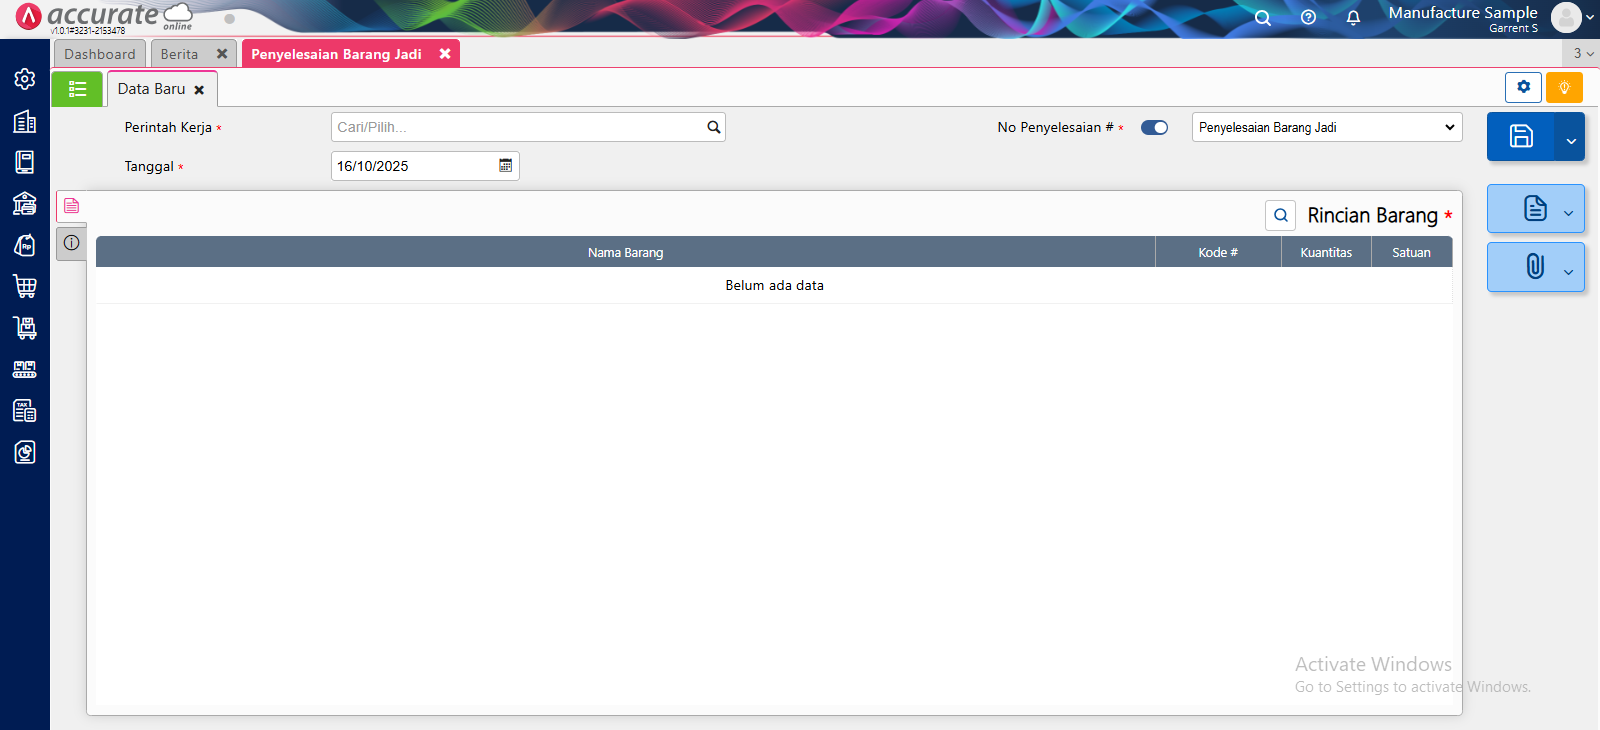Switch to the Dashboard tab
The height and width of the screenshot is (730, 1600).
tap(100, 54)
